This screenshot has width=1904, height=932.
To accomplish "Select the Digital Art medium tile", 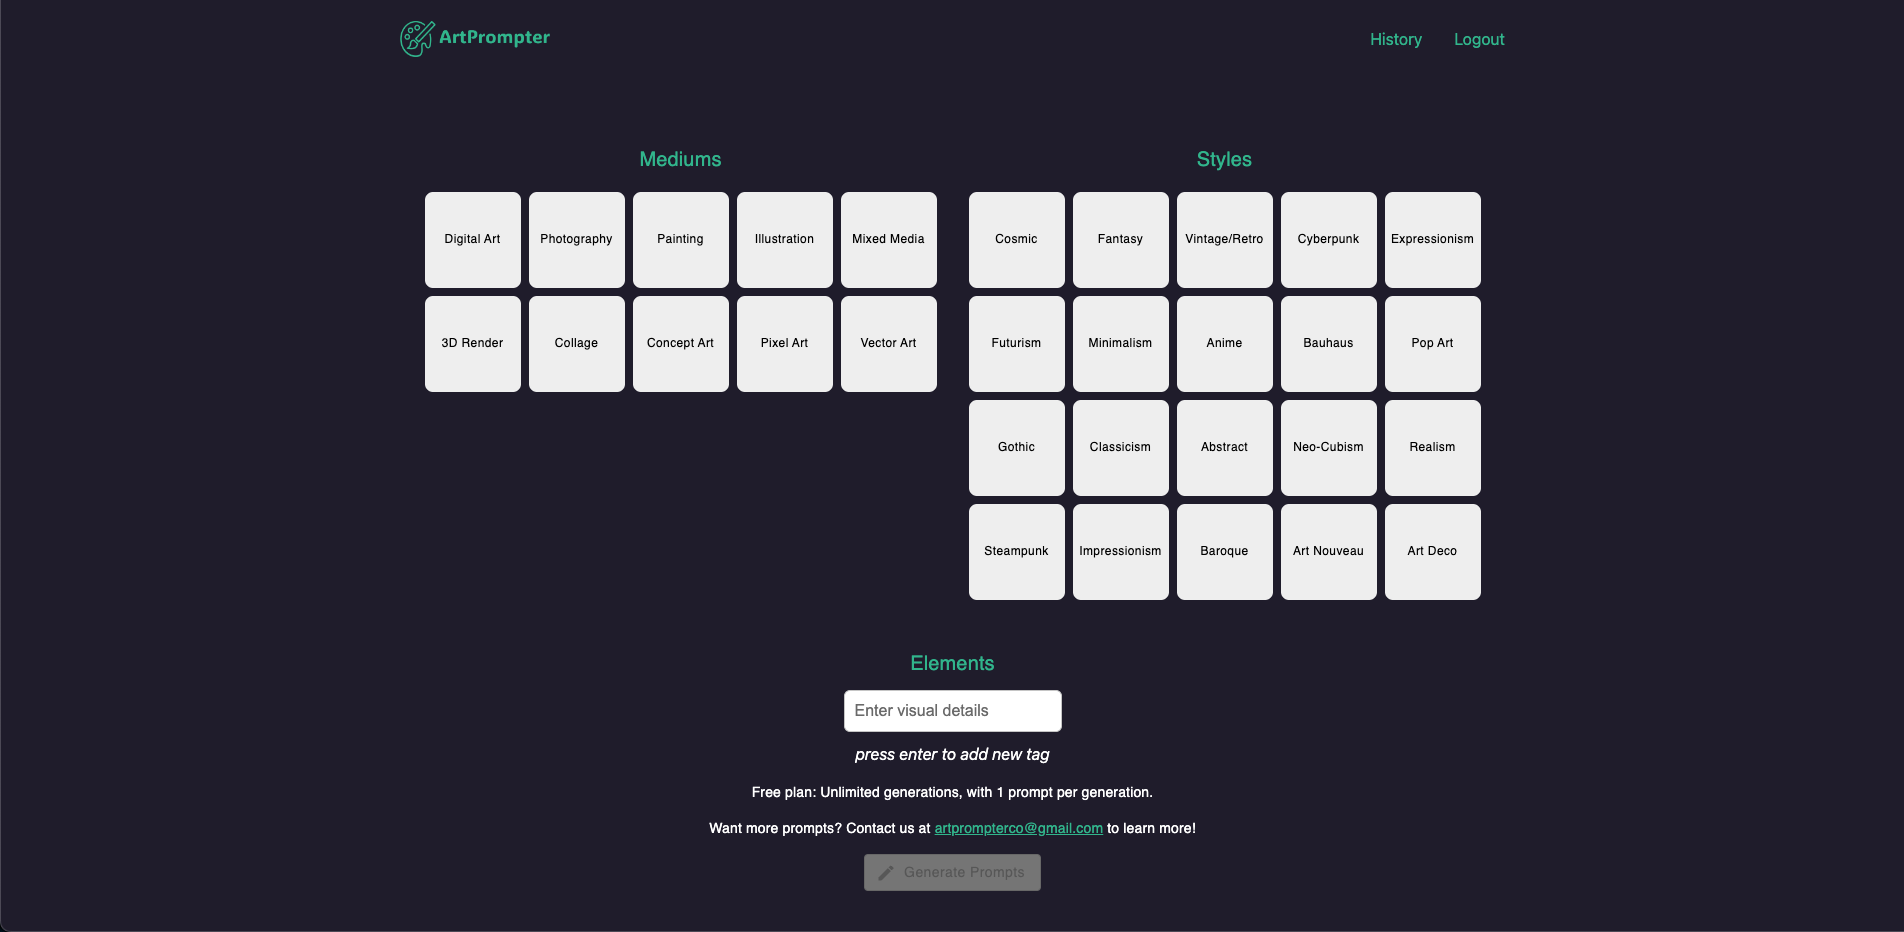I will pos(473,240).
